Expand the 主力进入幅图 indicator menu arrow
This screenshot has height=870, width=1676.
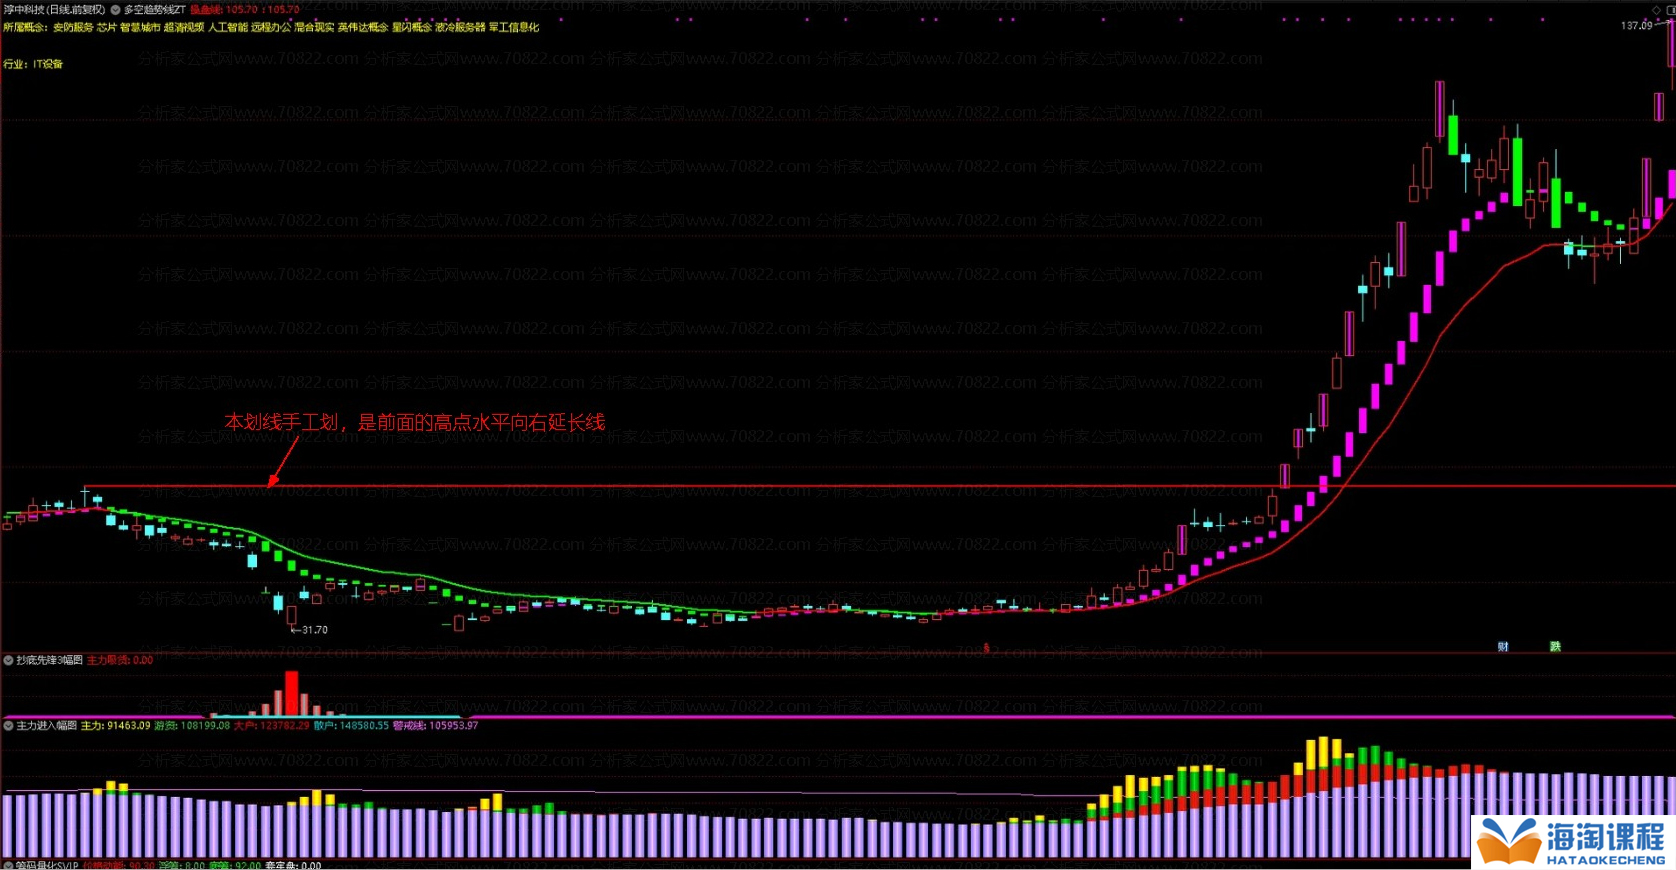point(9,726)
